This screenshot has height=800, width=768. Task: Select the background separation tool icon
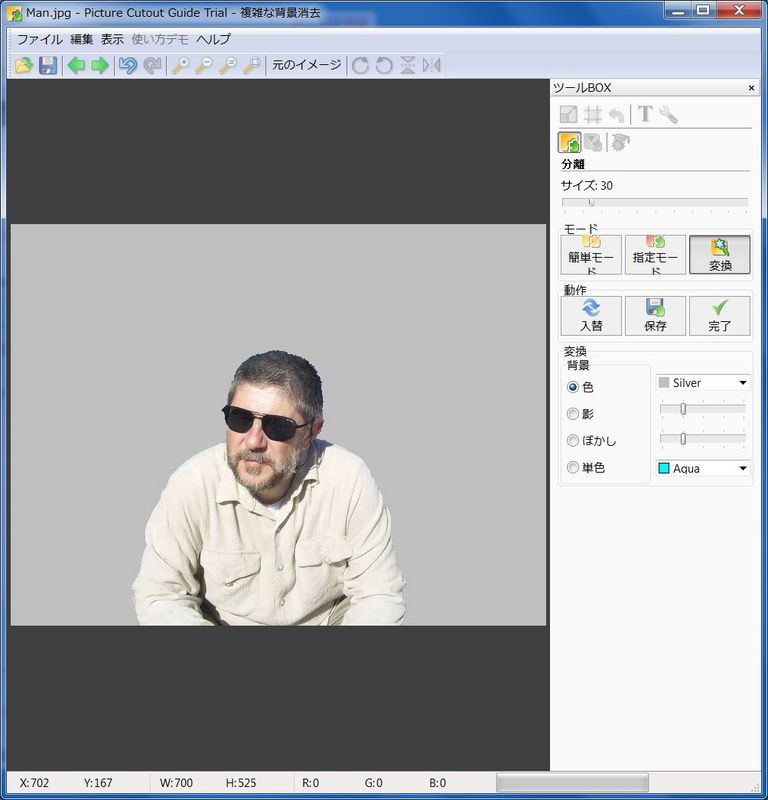(569, 142)
